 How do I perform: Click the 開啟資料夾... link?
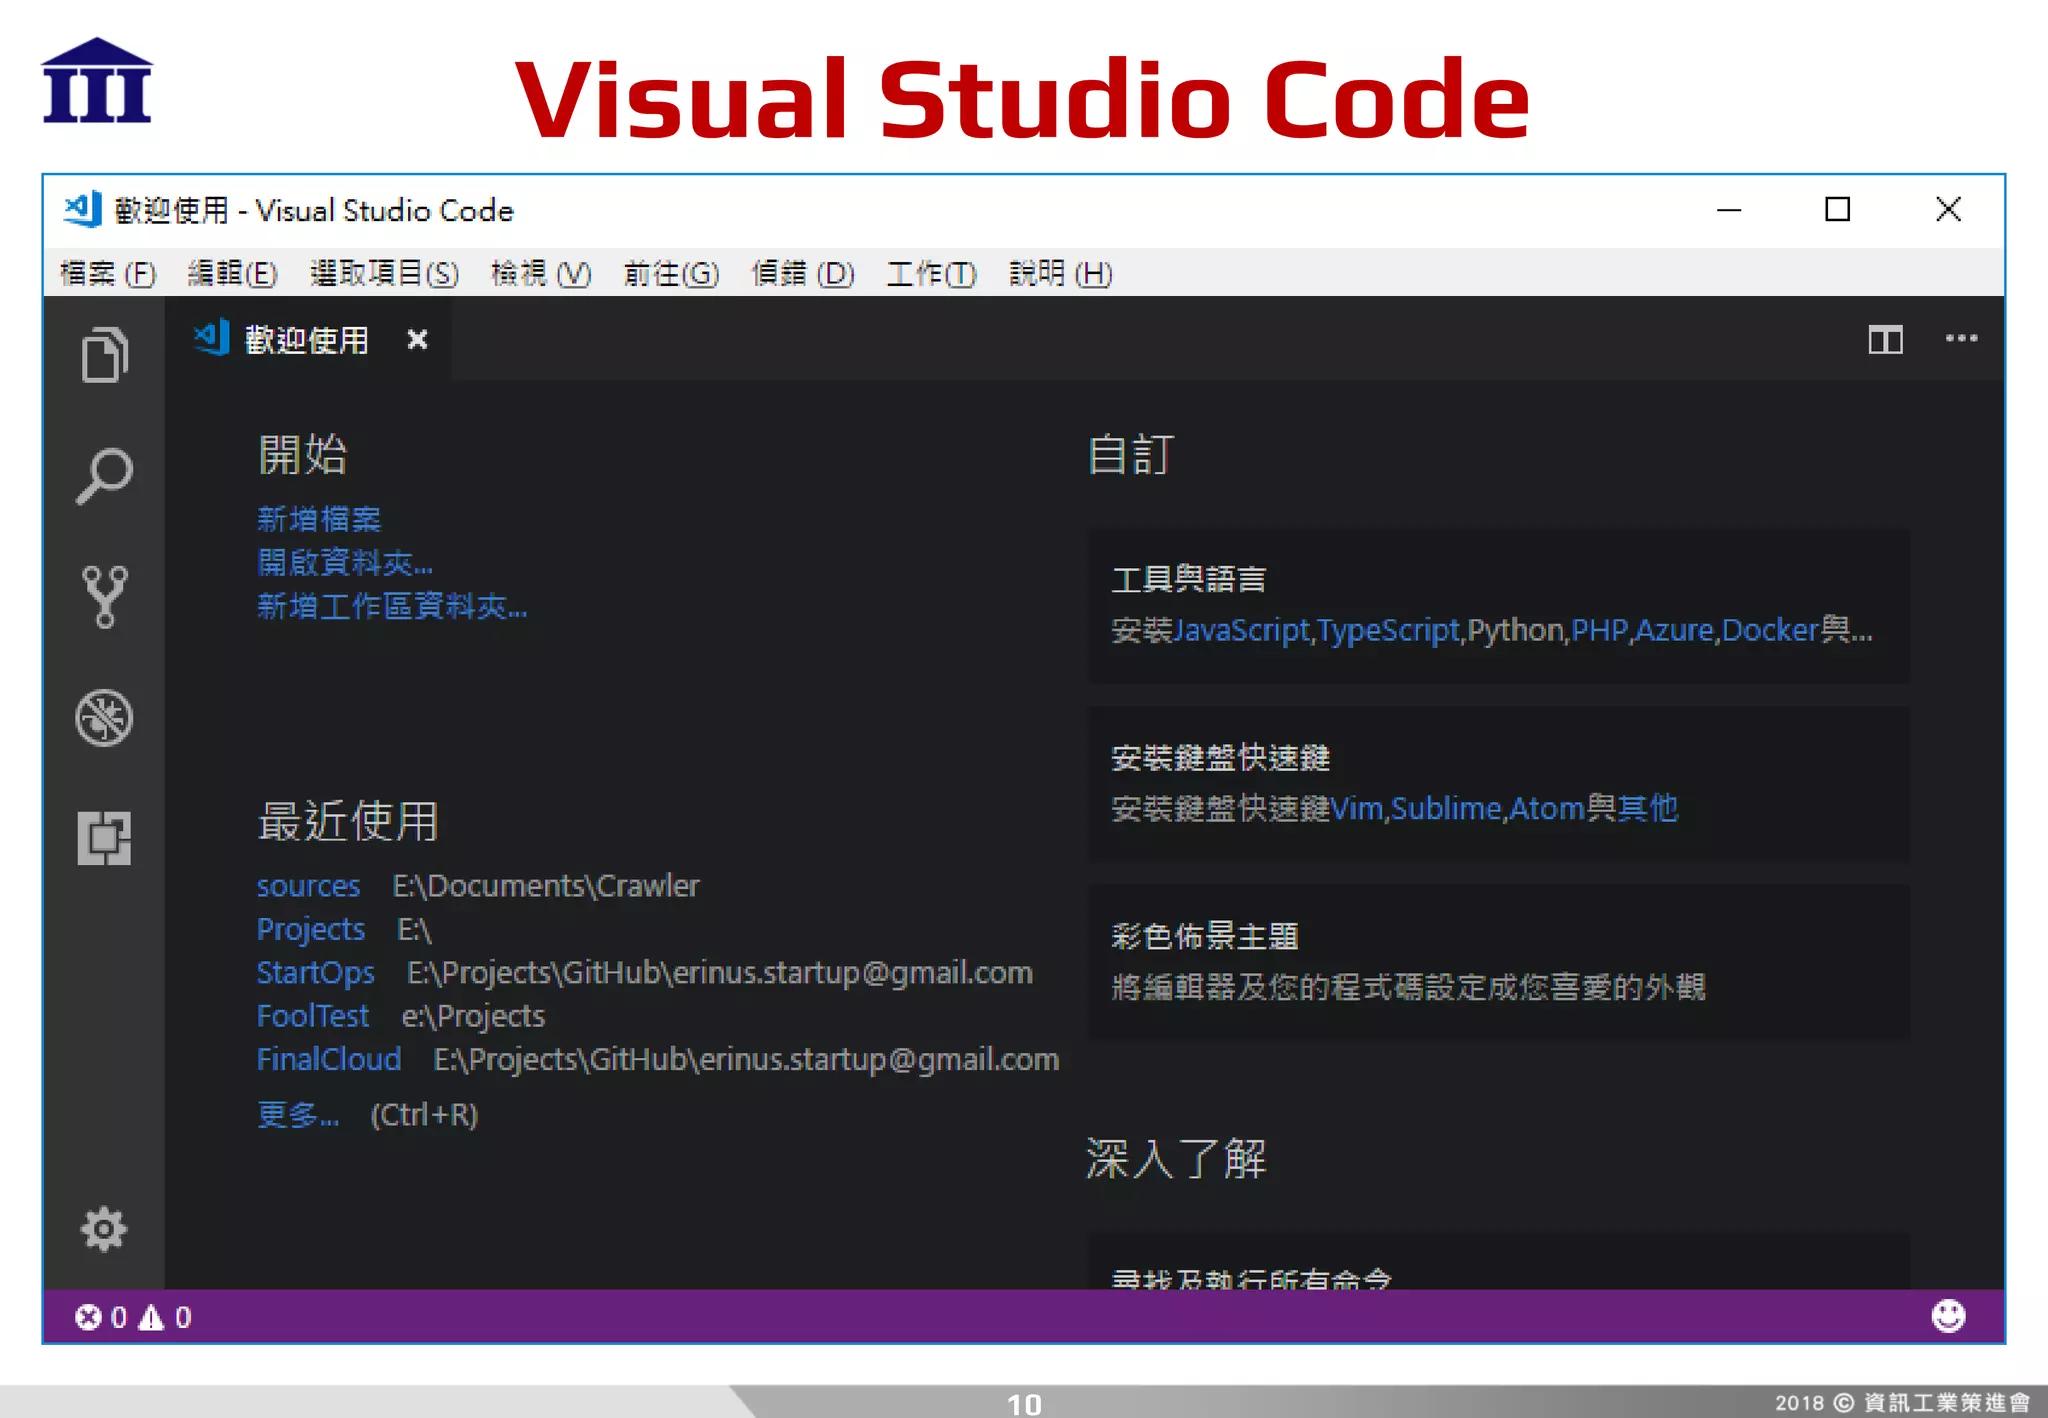point(345,563)
